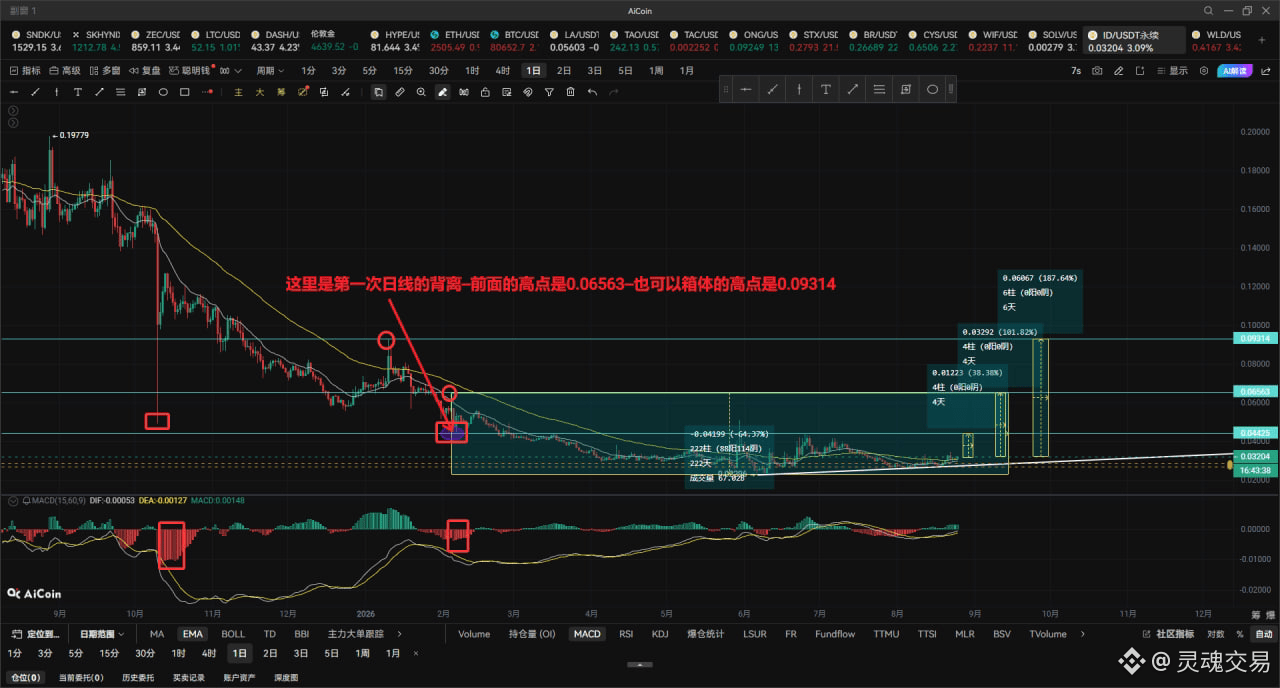Select the ellipse drawing tool in left toolbar
Screen dimensions: 1280x688
tap(163, 92)
